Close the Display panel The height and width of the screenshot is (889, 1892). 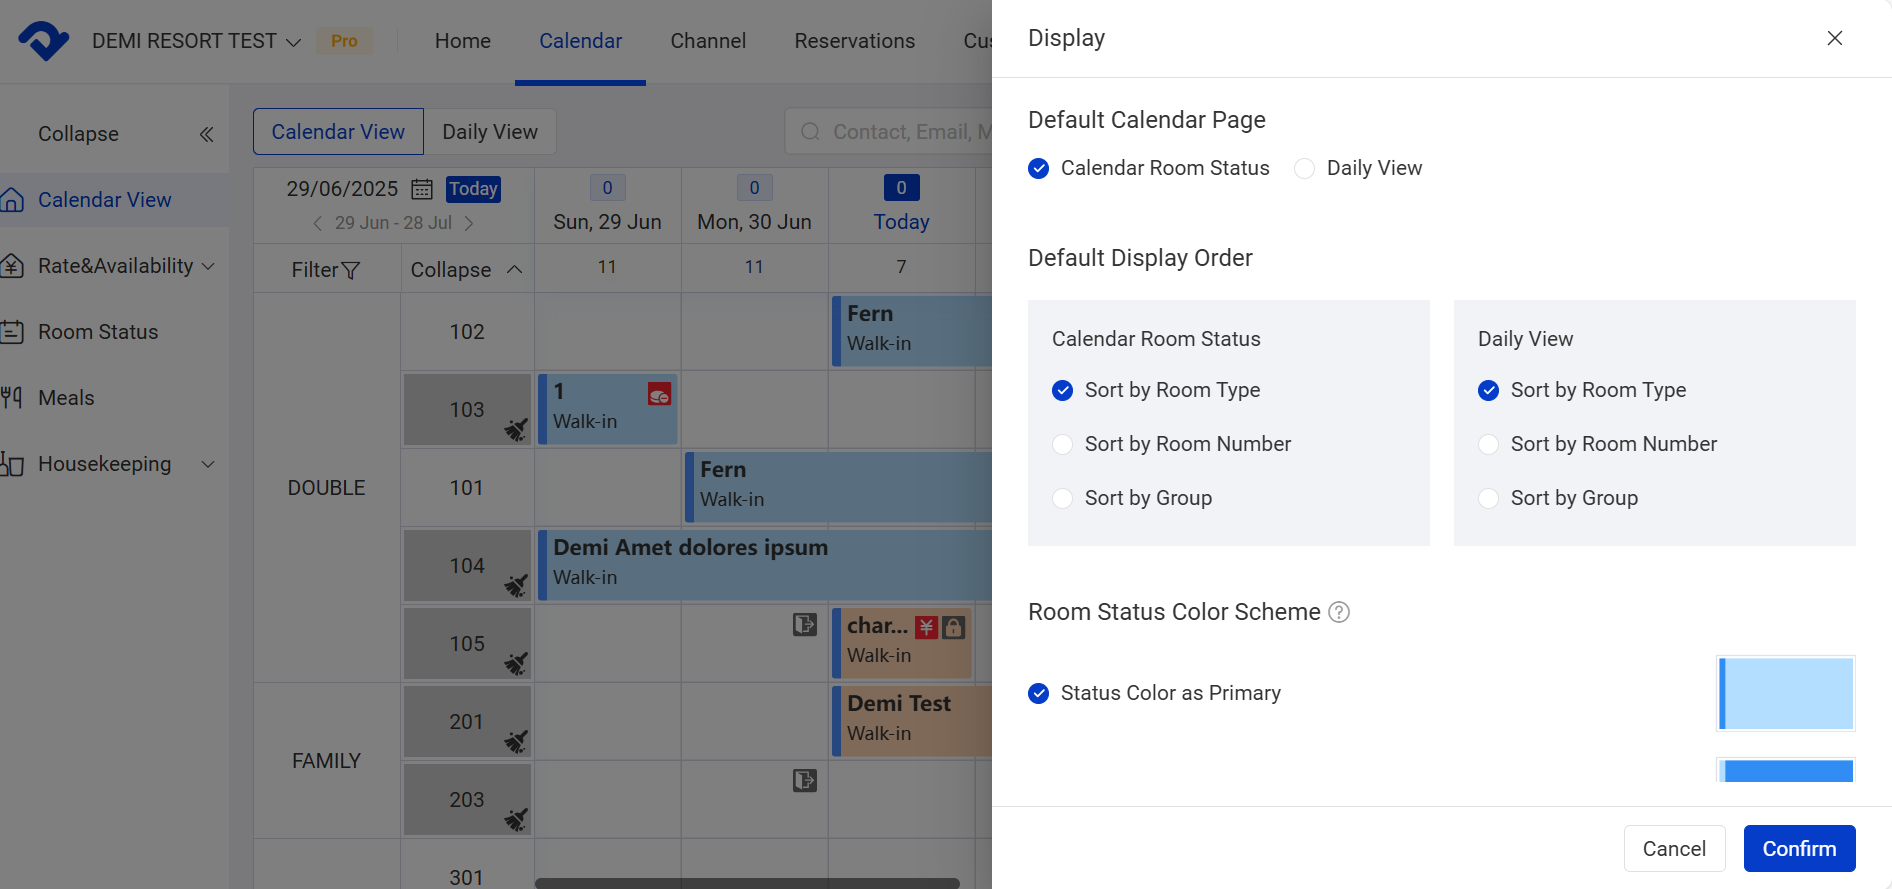pos(1834,38)
